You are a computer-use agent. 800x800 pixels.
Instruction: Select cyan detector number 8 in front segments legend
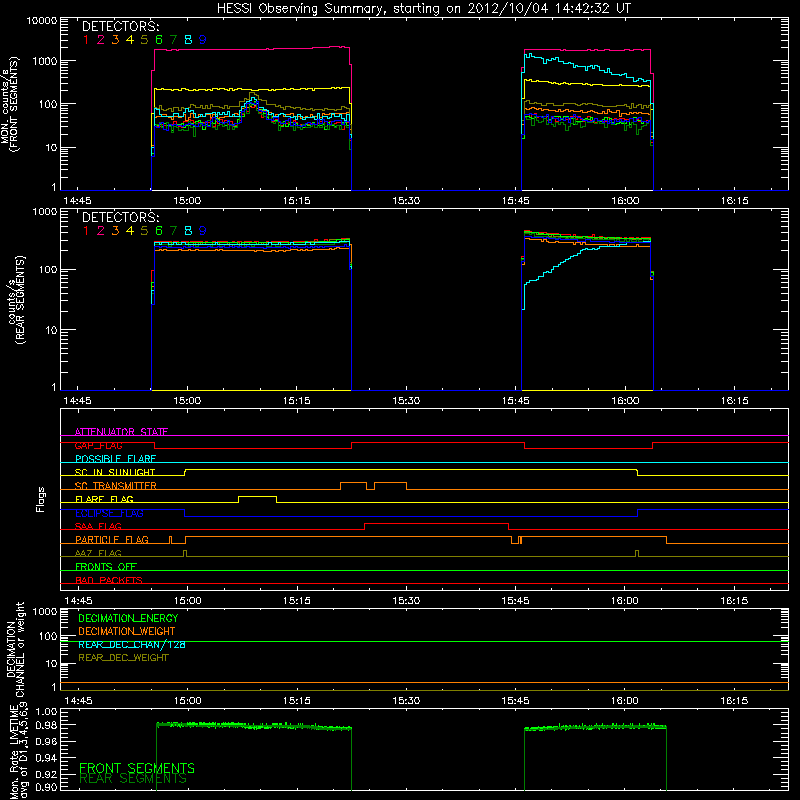(188, 40)
